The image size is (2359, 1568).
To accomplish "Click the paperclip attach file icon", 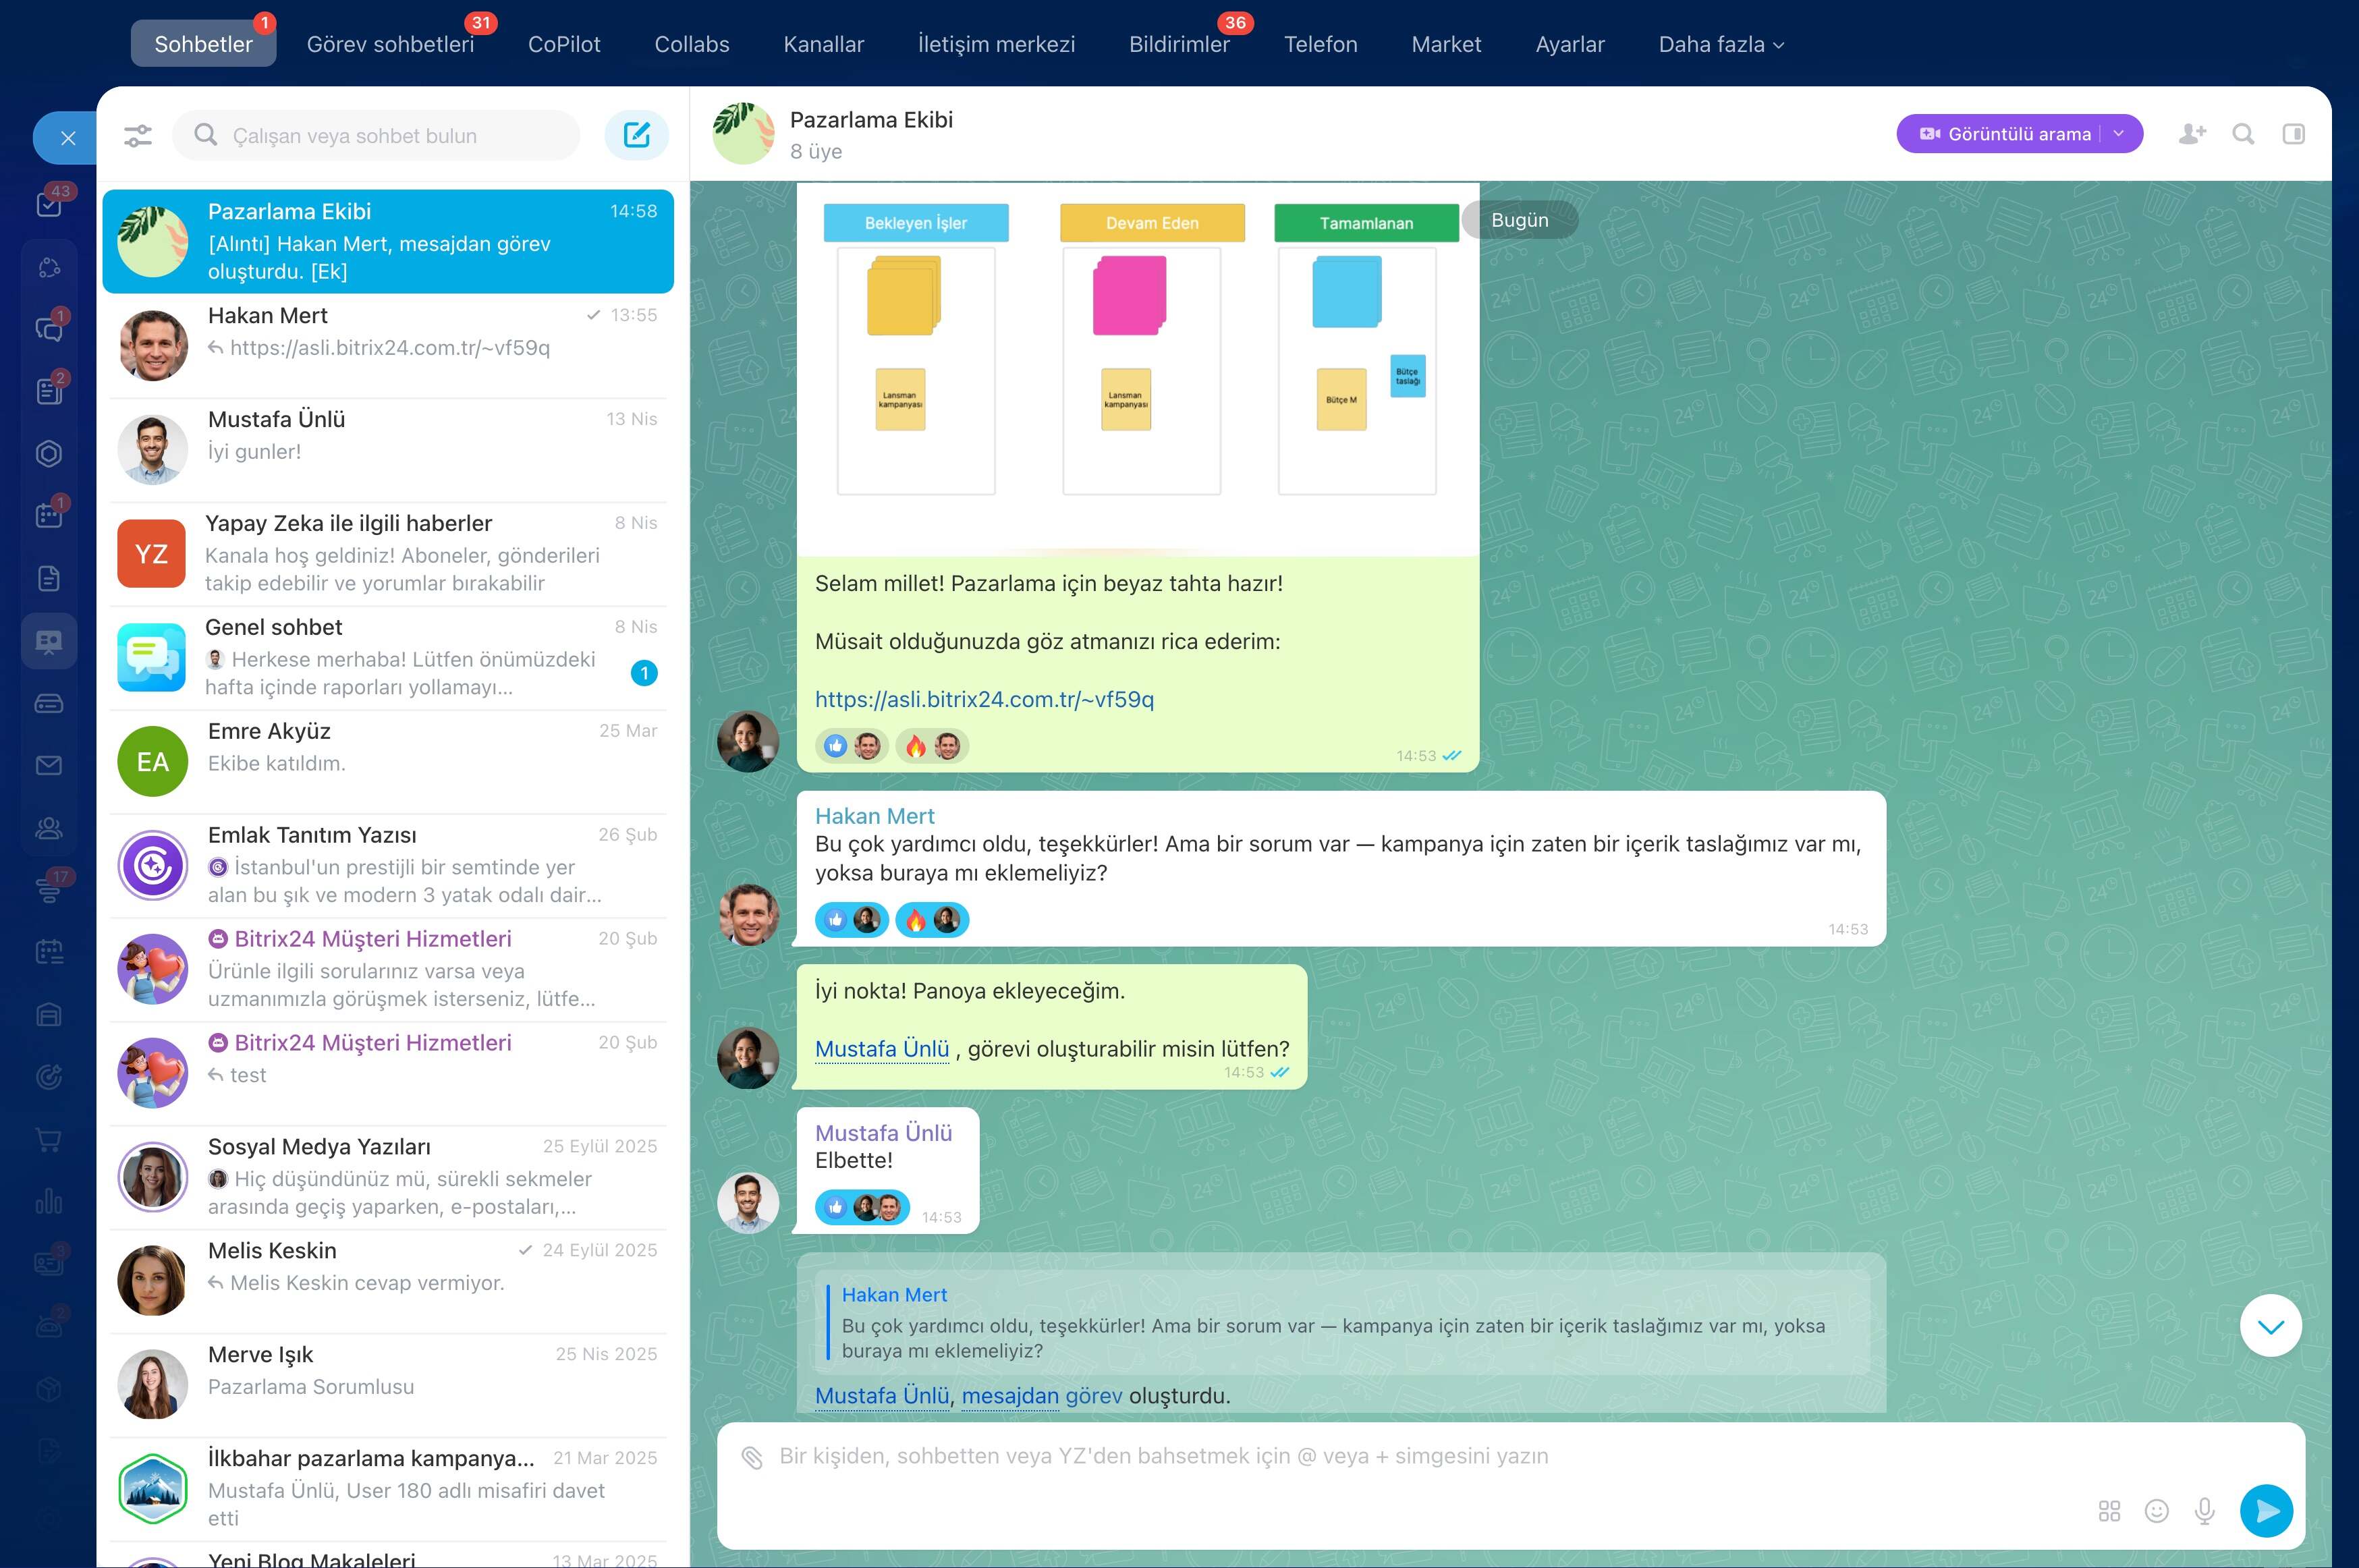I will [x=752, y=1457].
